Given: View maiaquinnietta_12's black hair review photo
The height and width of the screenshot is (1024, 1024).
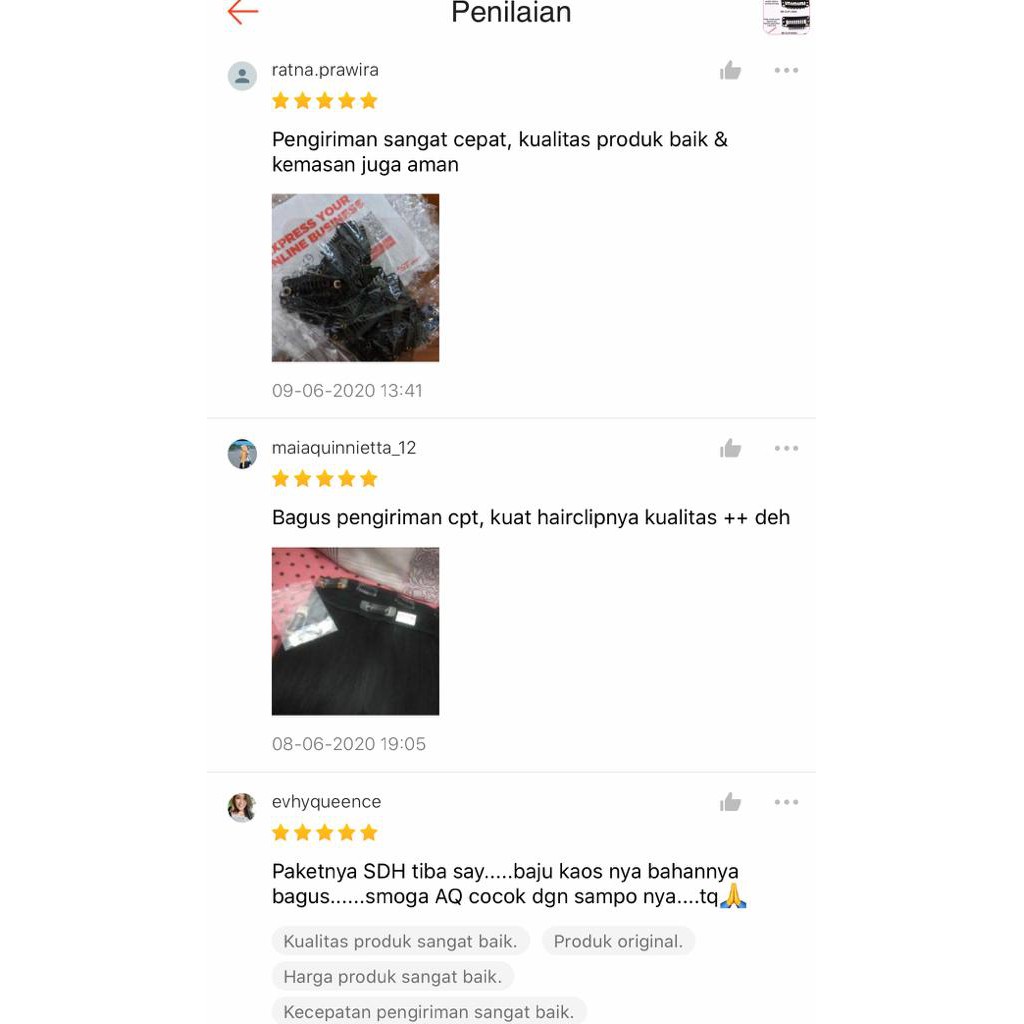Looking at the screenshot, I should tap(355, 632).
